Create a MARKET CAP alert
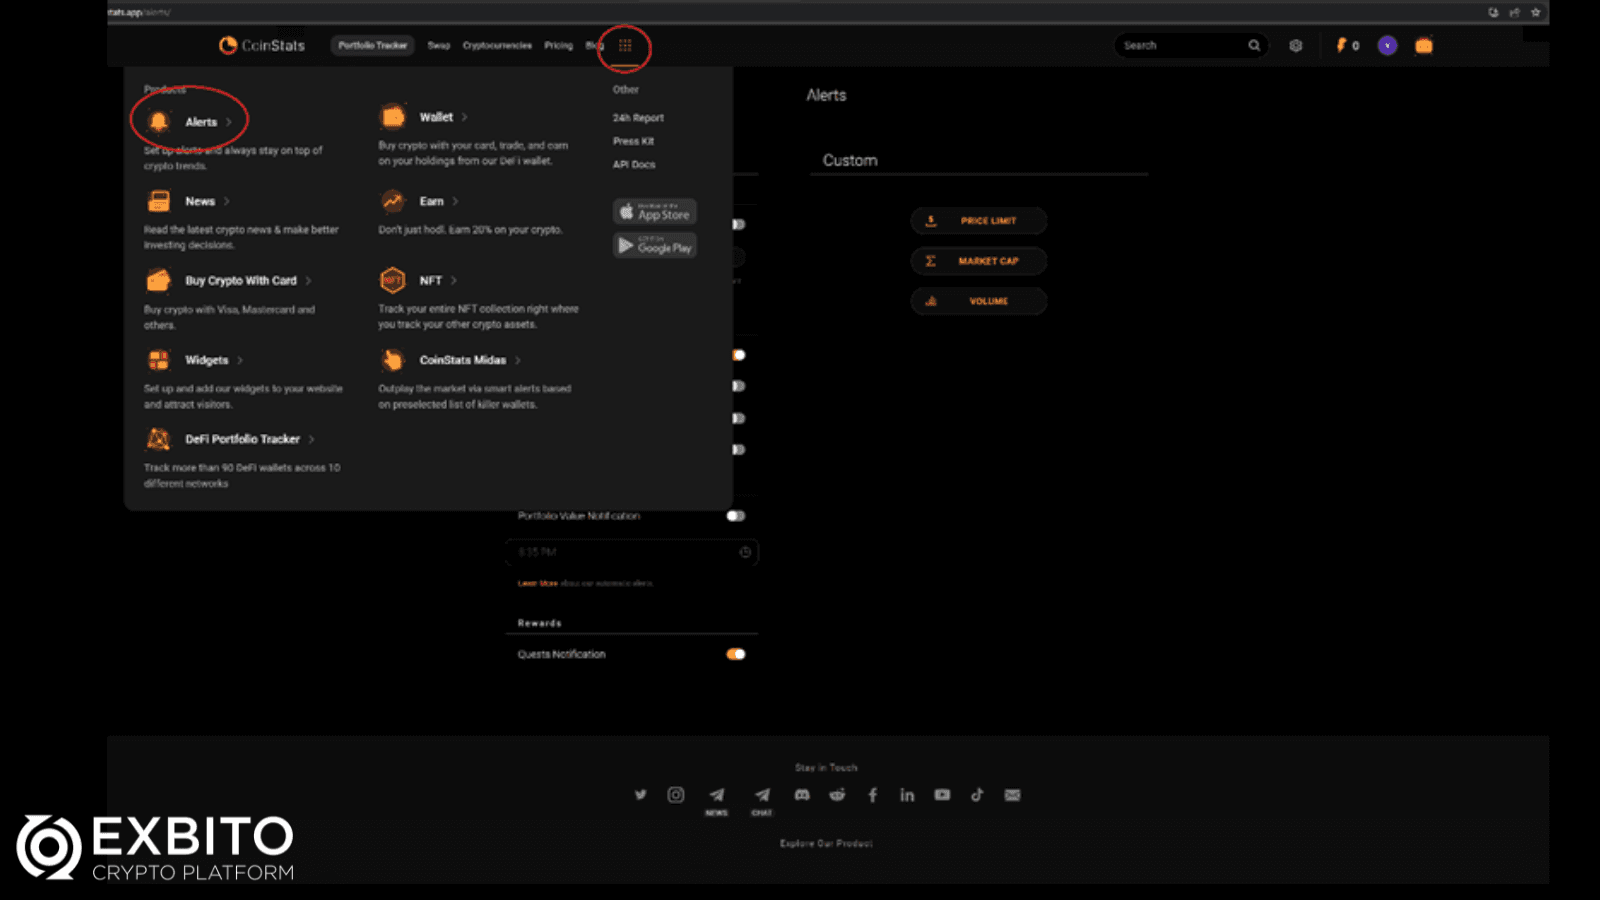Viewport: 1600px width, 900px height. (979, 261)
